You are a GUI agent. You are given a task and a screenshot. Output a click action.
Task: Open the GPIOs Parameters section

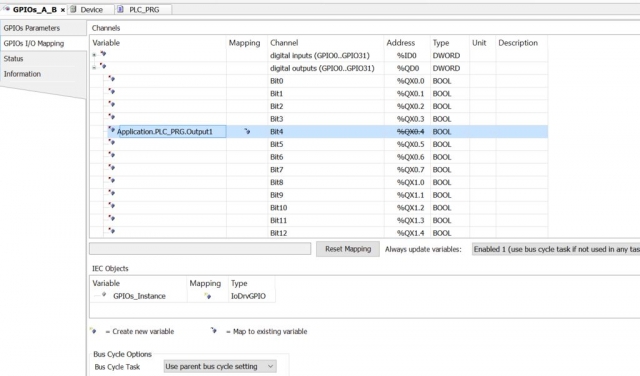click(x=32, y=28)
